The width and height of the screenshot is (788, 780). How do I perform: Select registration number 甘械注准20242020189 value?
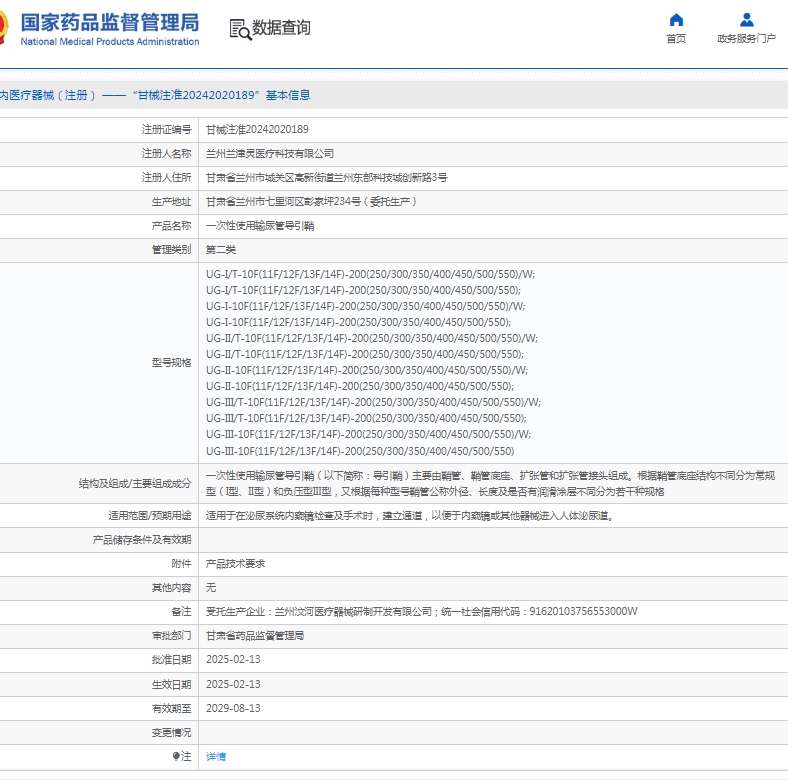pos(257,130)
